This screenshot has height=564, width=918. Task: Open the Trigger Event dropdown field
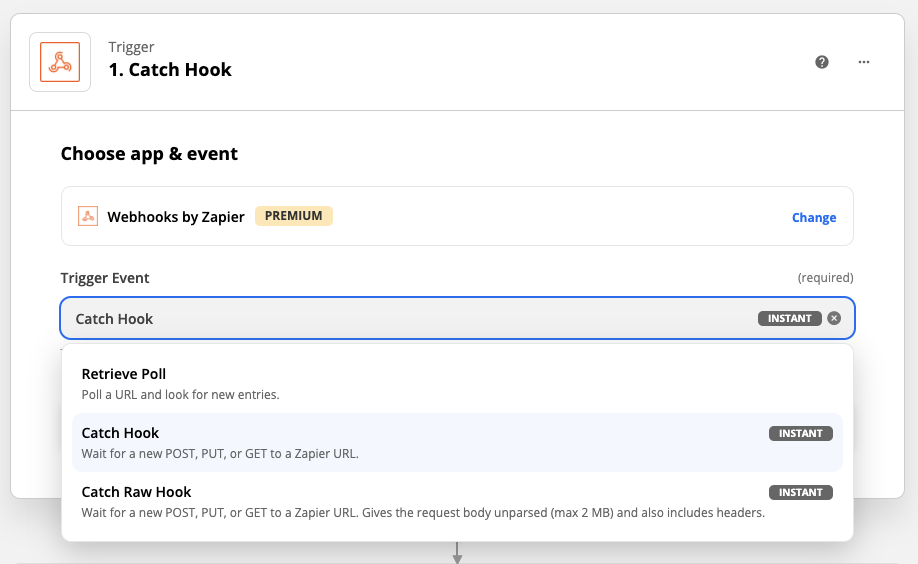[400, 319]
